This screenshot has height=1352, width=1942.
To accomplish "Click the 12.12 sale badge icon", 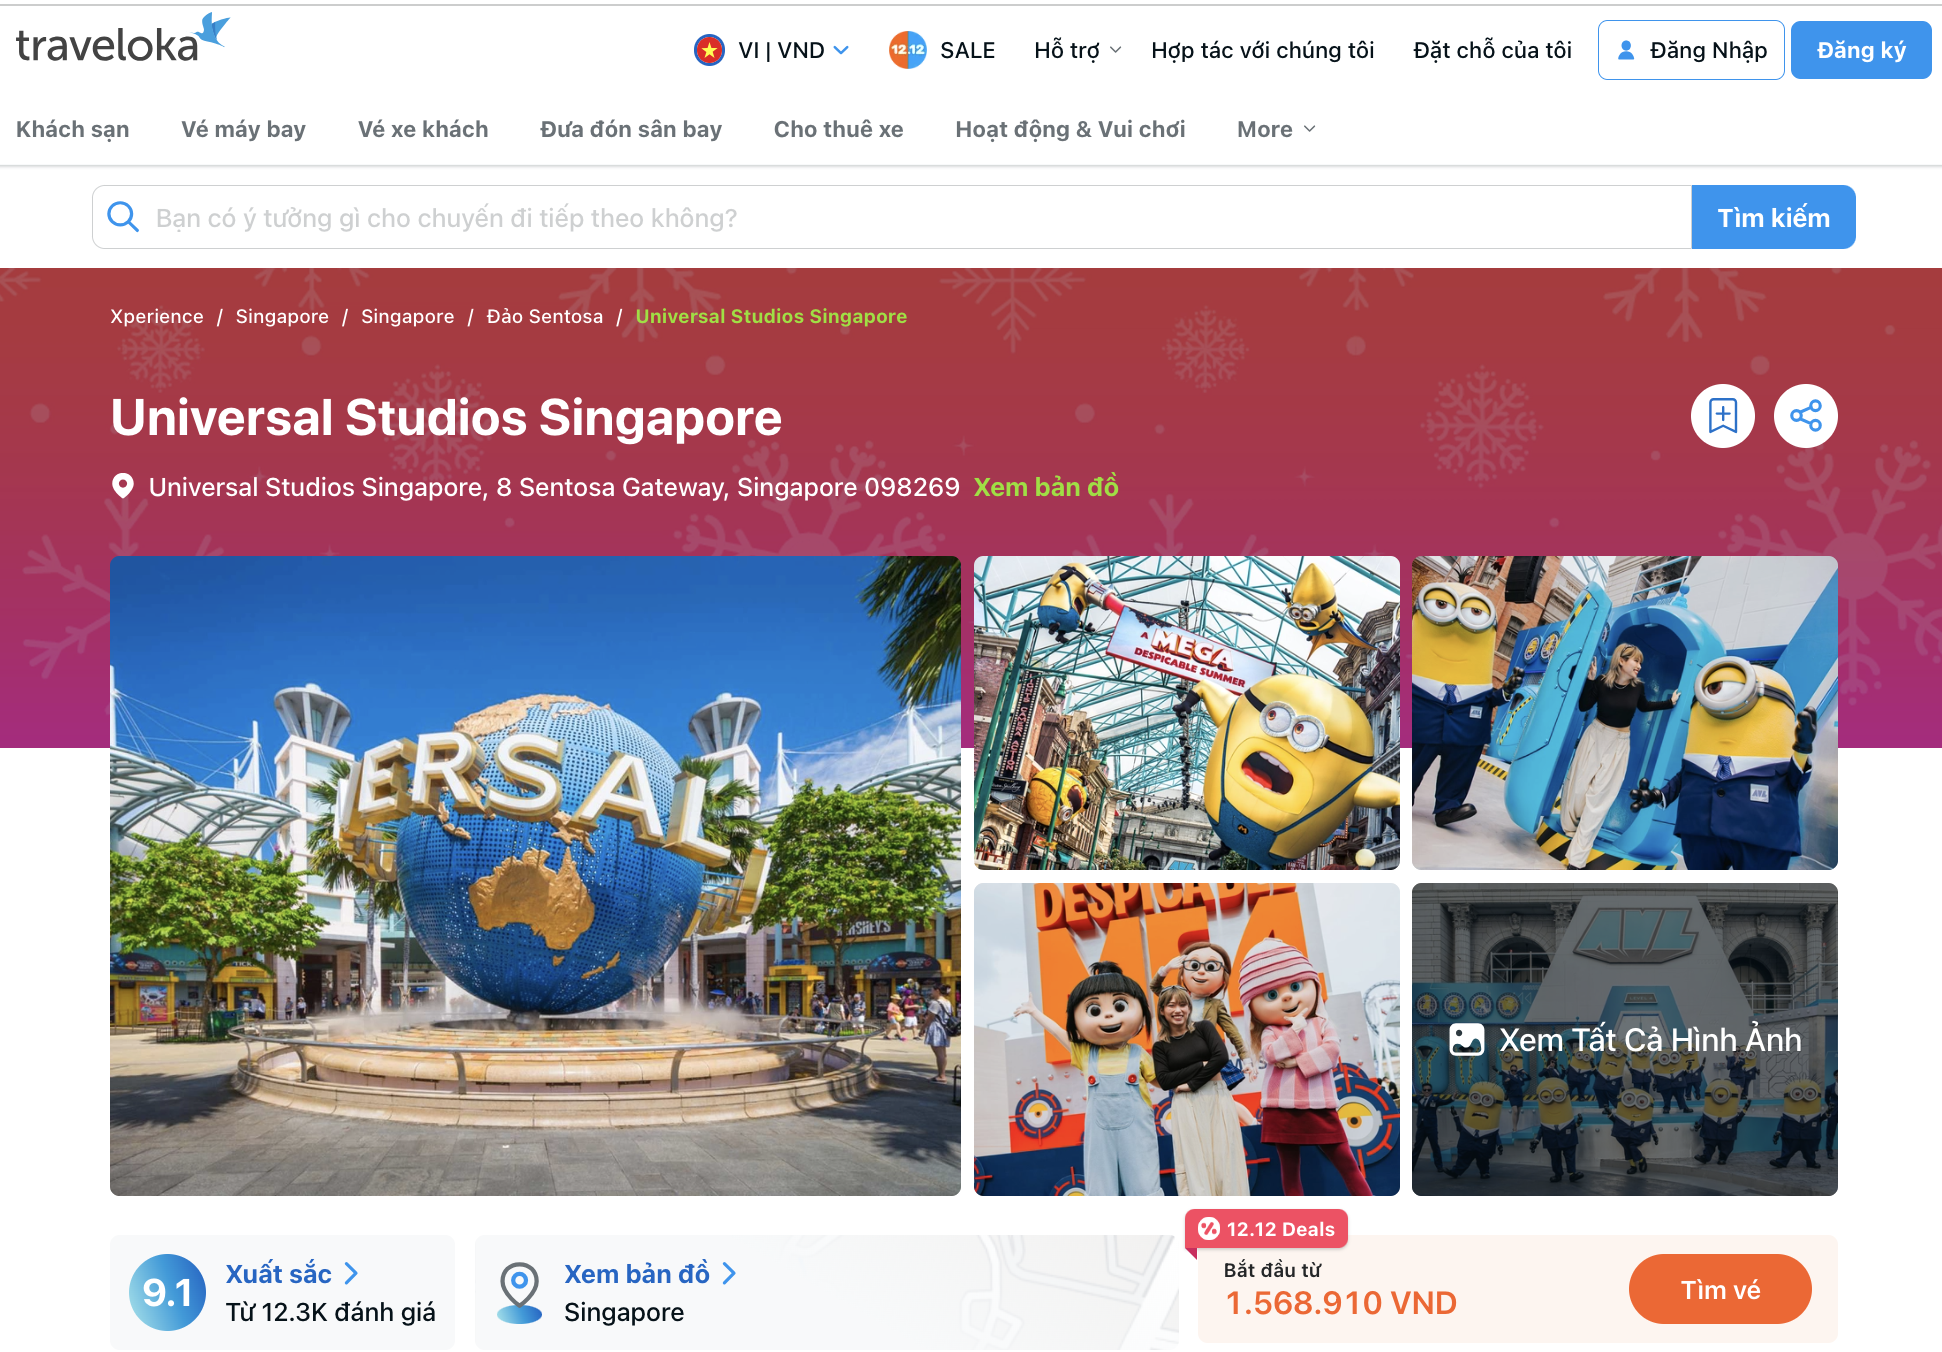I will click(907, 50).
